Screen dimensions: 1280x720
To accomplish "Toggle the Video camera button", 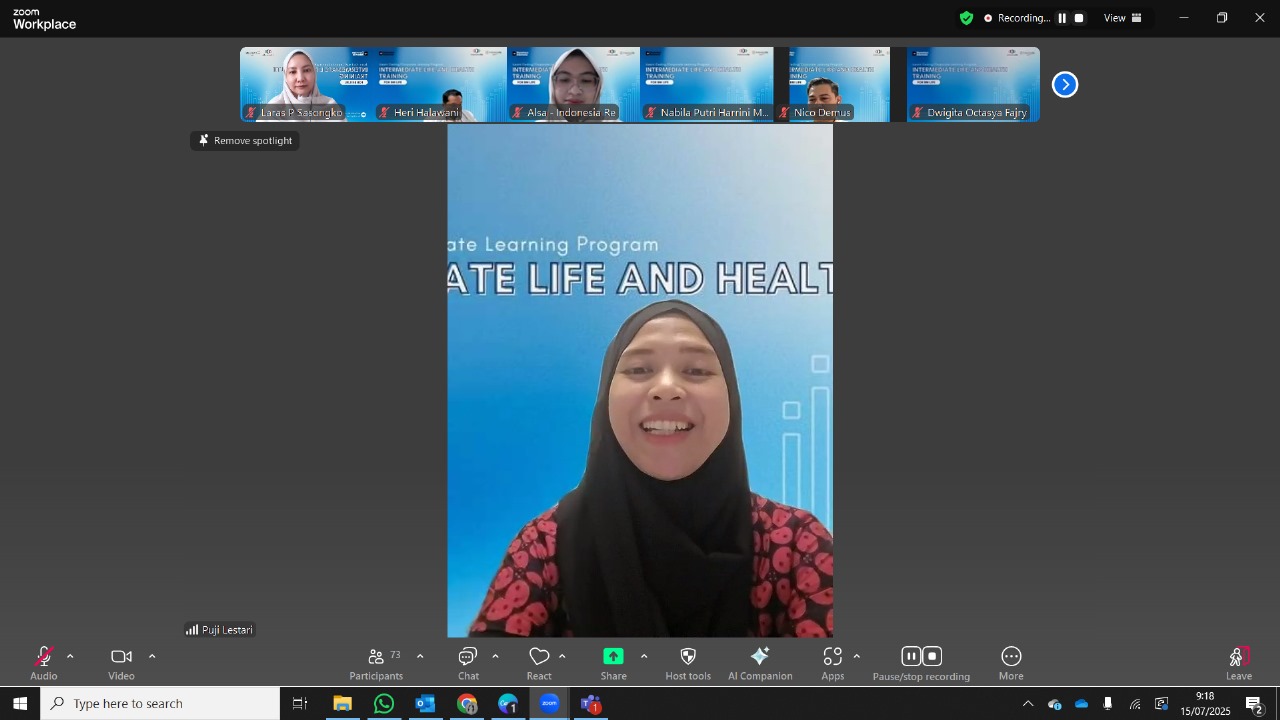I will coord(121,657).
